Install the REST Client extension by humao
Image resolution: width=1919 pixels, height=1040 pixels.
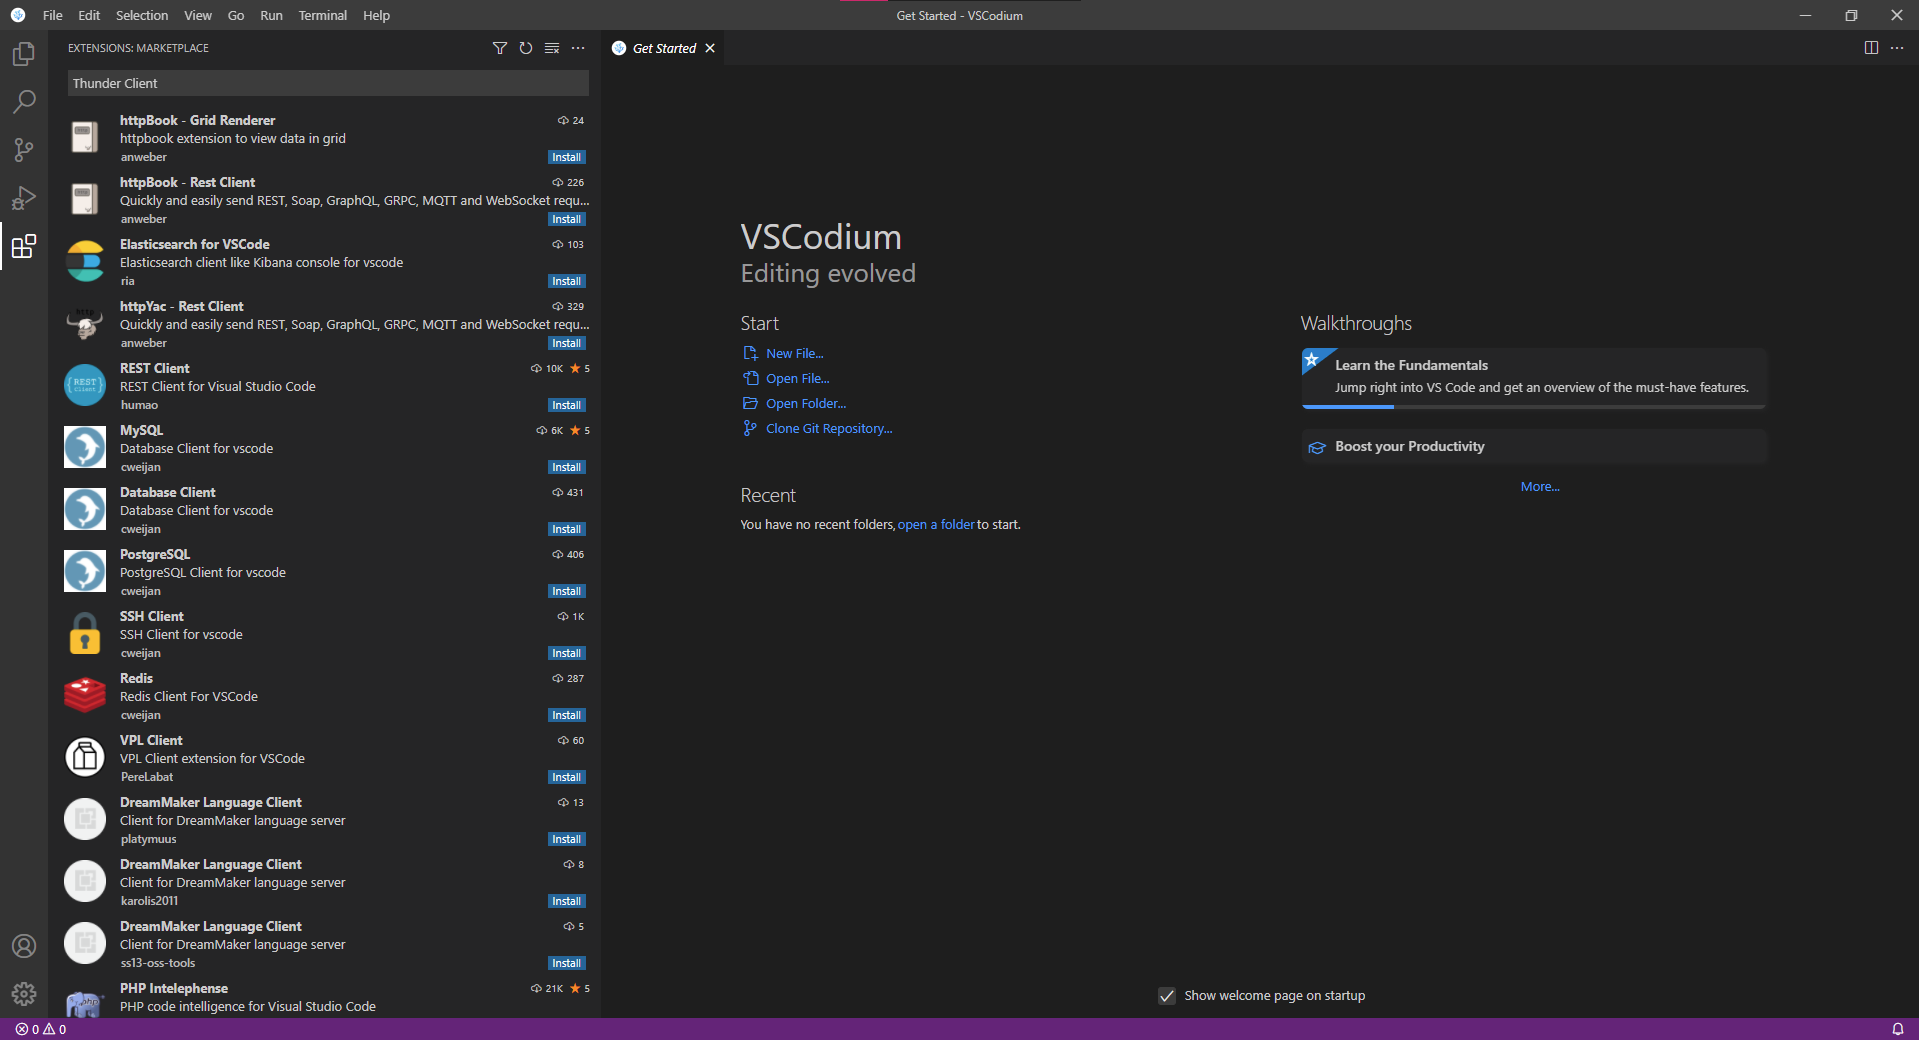point(566,405)
